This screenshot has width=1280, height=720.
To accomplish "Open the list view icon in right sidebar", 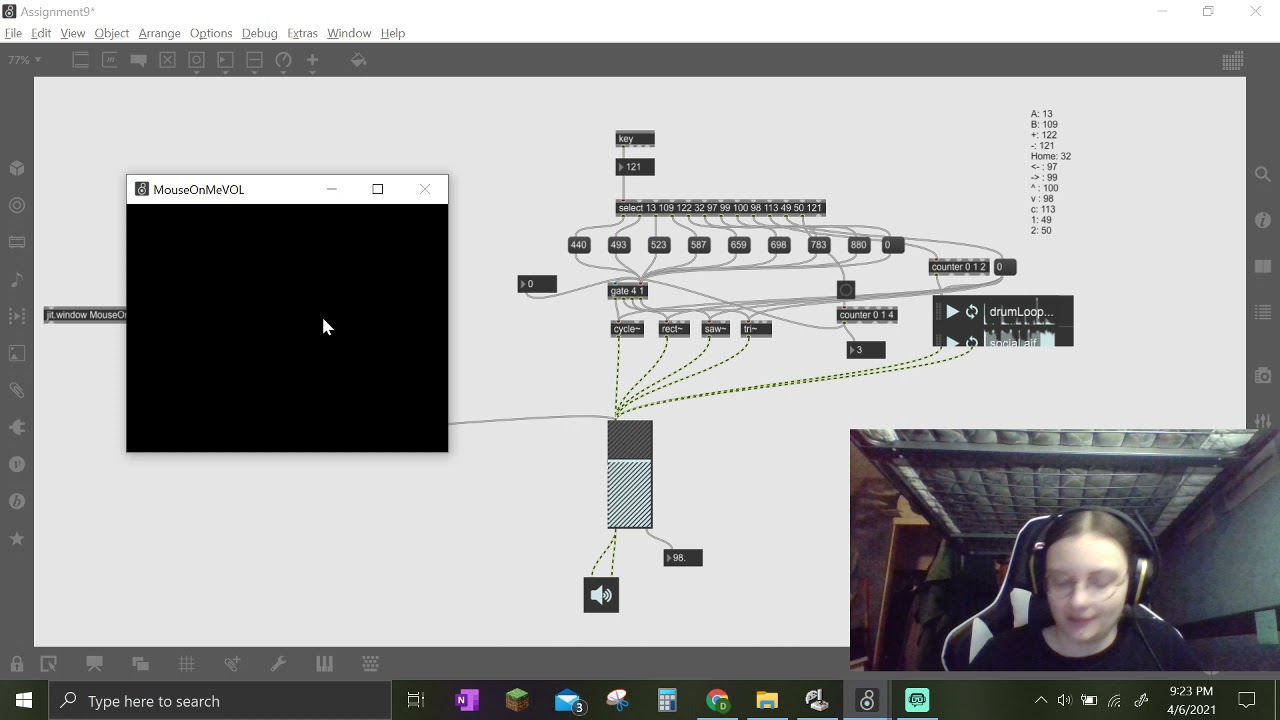I will (x=1263, y=312).
